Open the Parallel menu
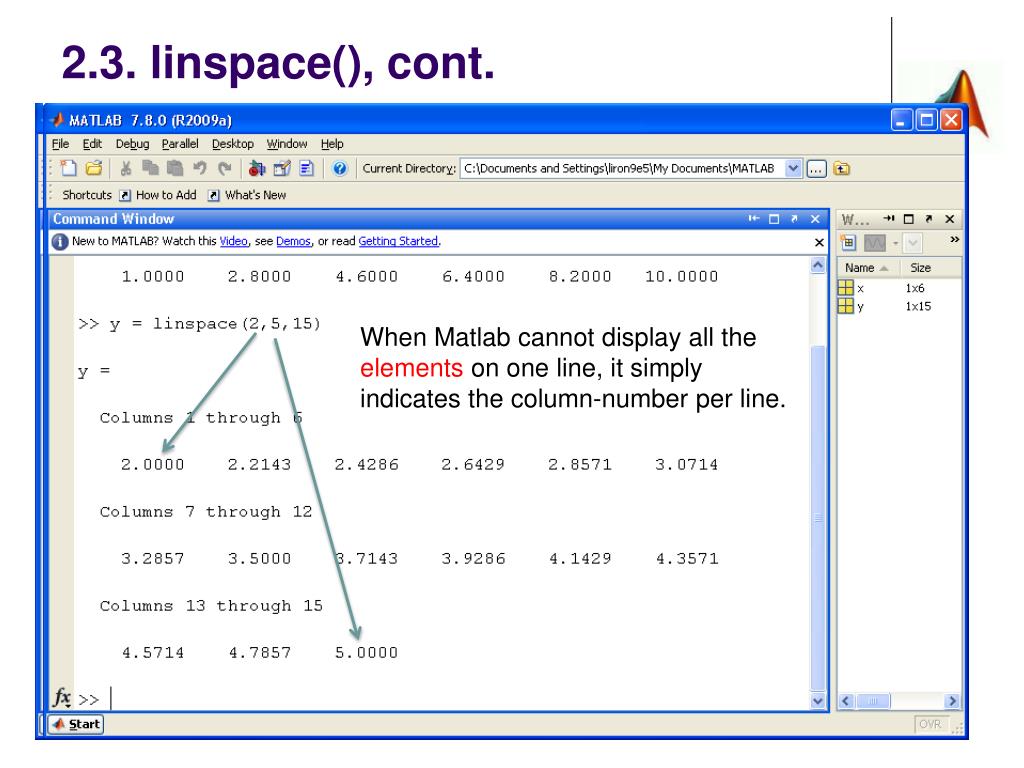 coord(180,144)
